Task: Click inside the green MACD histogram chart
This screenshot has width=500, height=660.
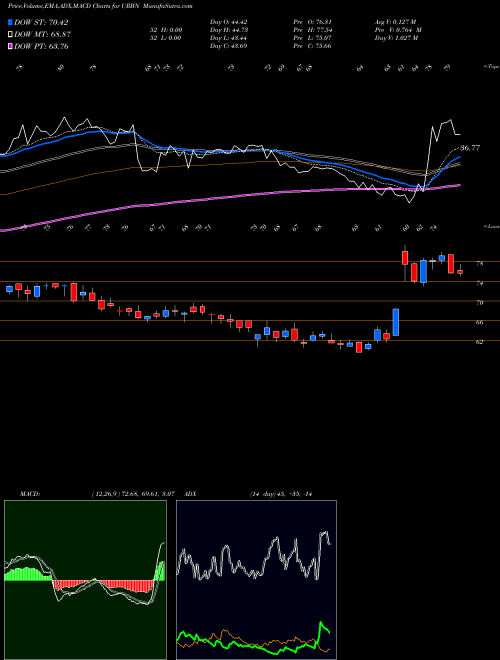Action: 85,580
